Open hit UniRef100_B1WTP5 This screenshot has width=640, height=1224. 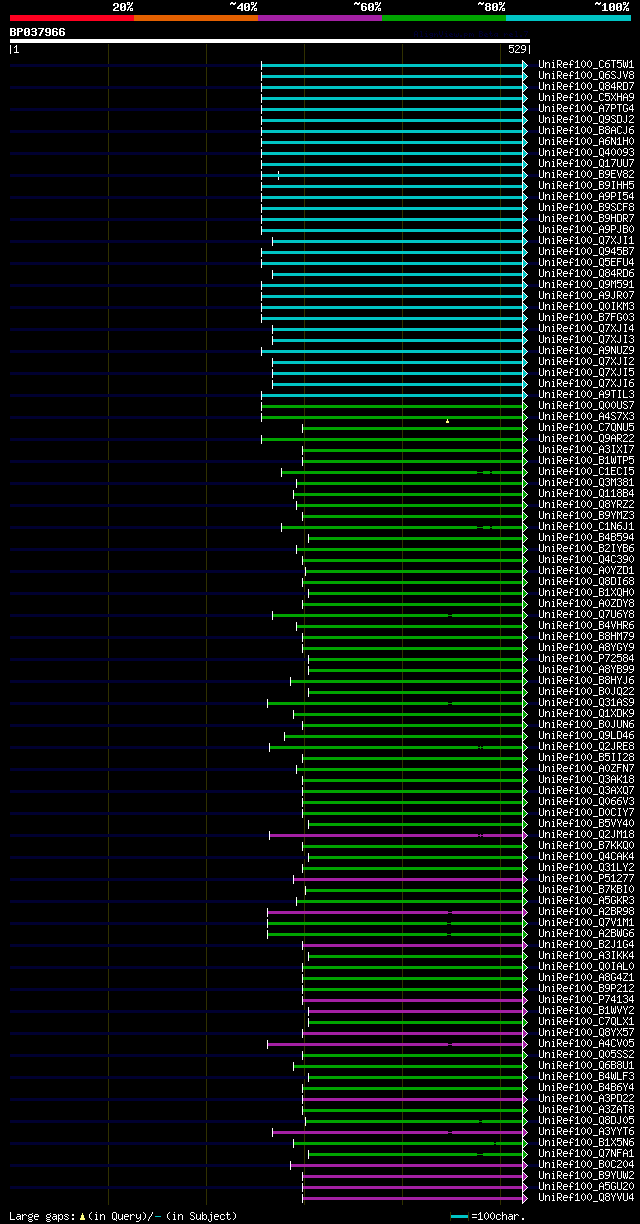tap(586, 460)
